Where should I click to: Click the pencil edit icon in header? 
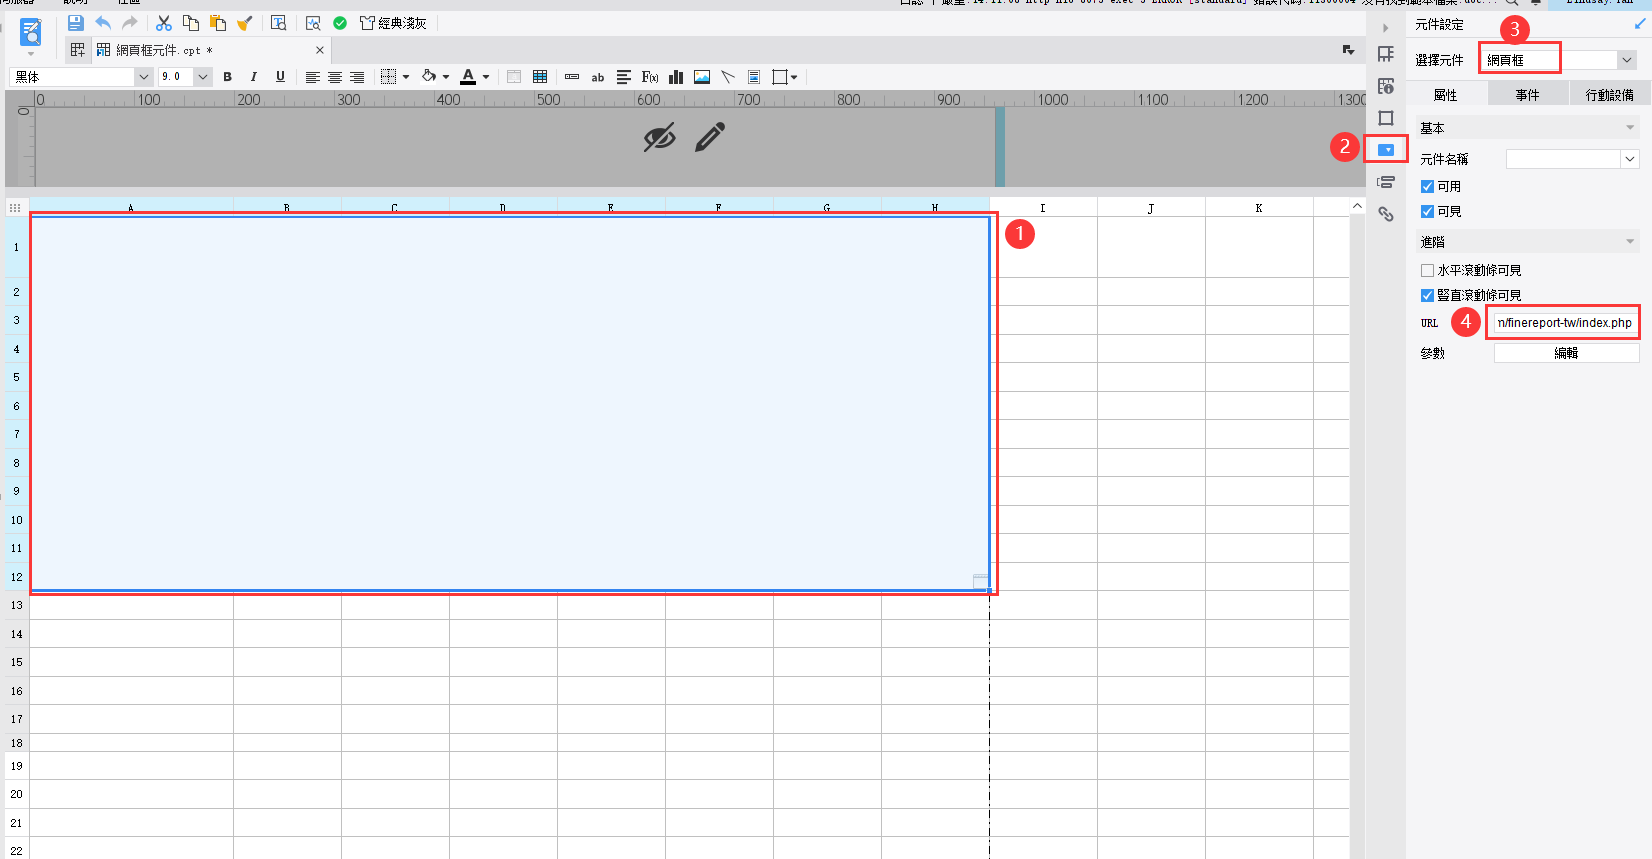pyautogui.click(x=710, y=137)
